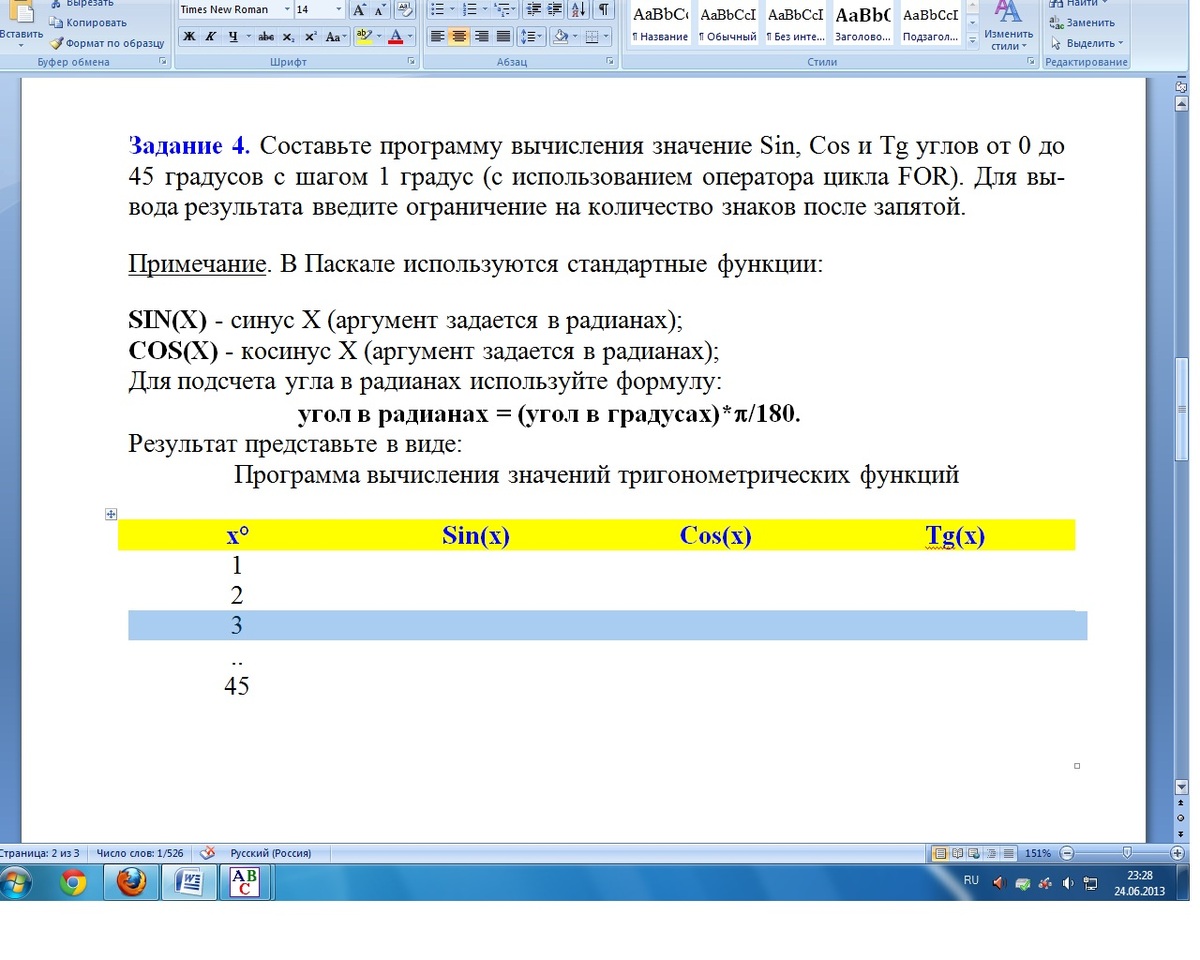Toggle bold formatting (Ж)
Screen dimensions: 1200x960
[x=188, y=37]
